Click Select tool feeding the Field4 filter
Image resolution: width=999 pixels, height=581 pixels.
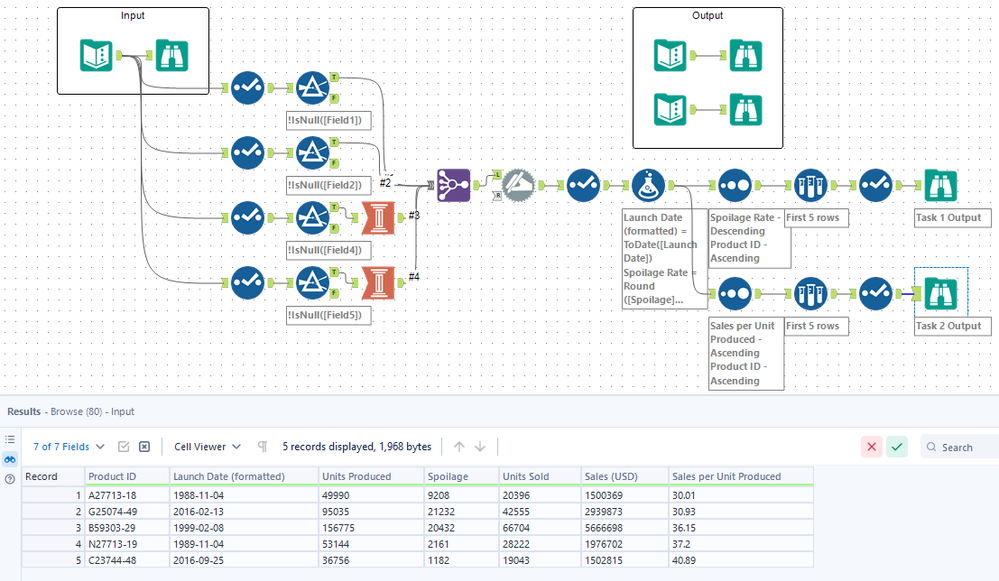tap(248, 217)
